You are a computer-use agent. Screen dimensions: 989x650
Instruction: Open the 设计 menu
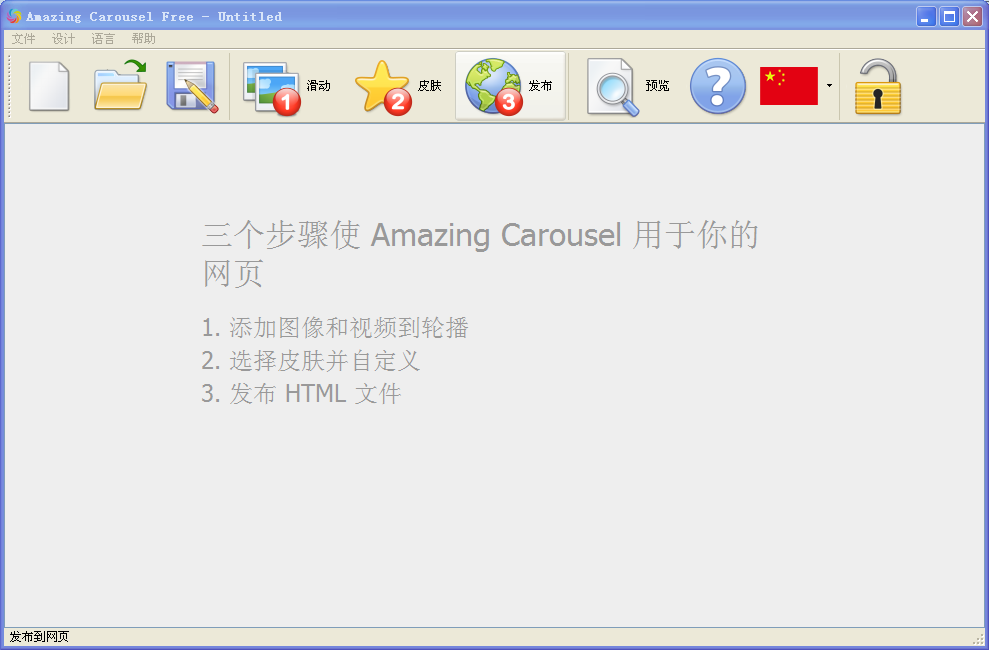coord(63,38)
